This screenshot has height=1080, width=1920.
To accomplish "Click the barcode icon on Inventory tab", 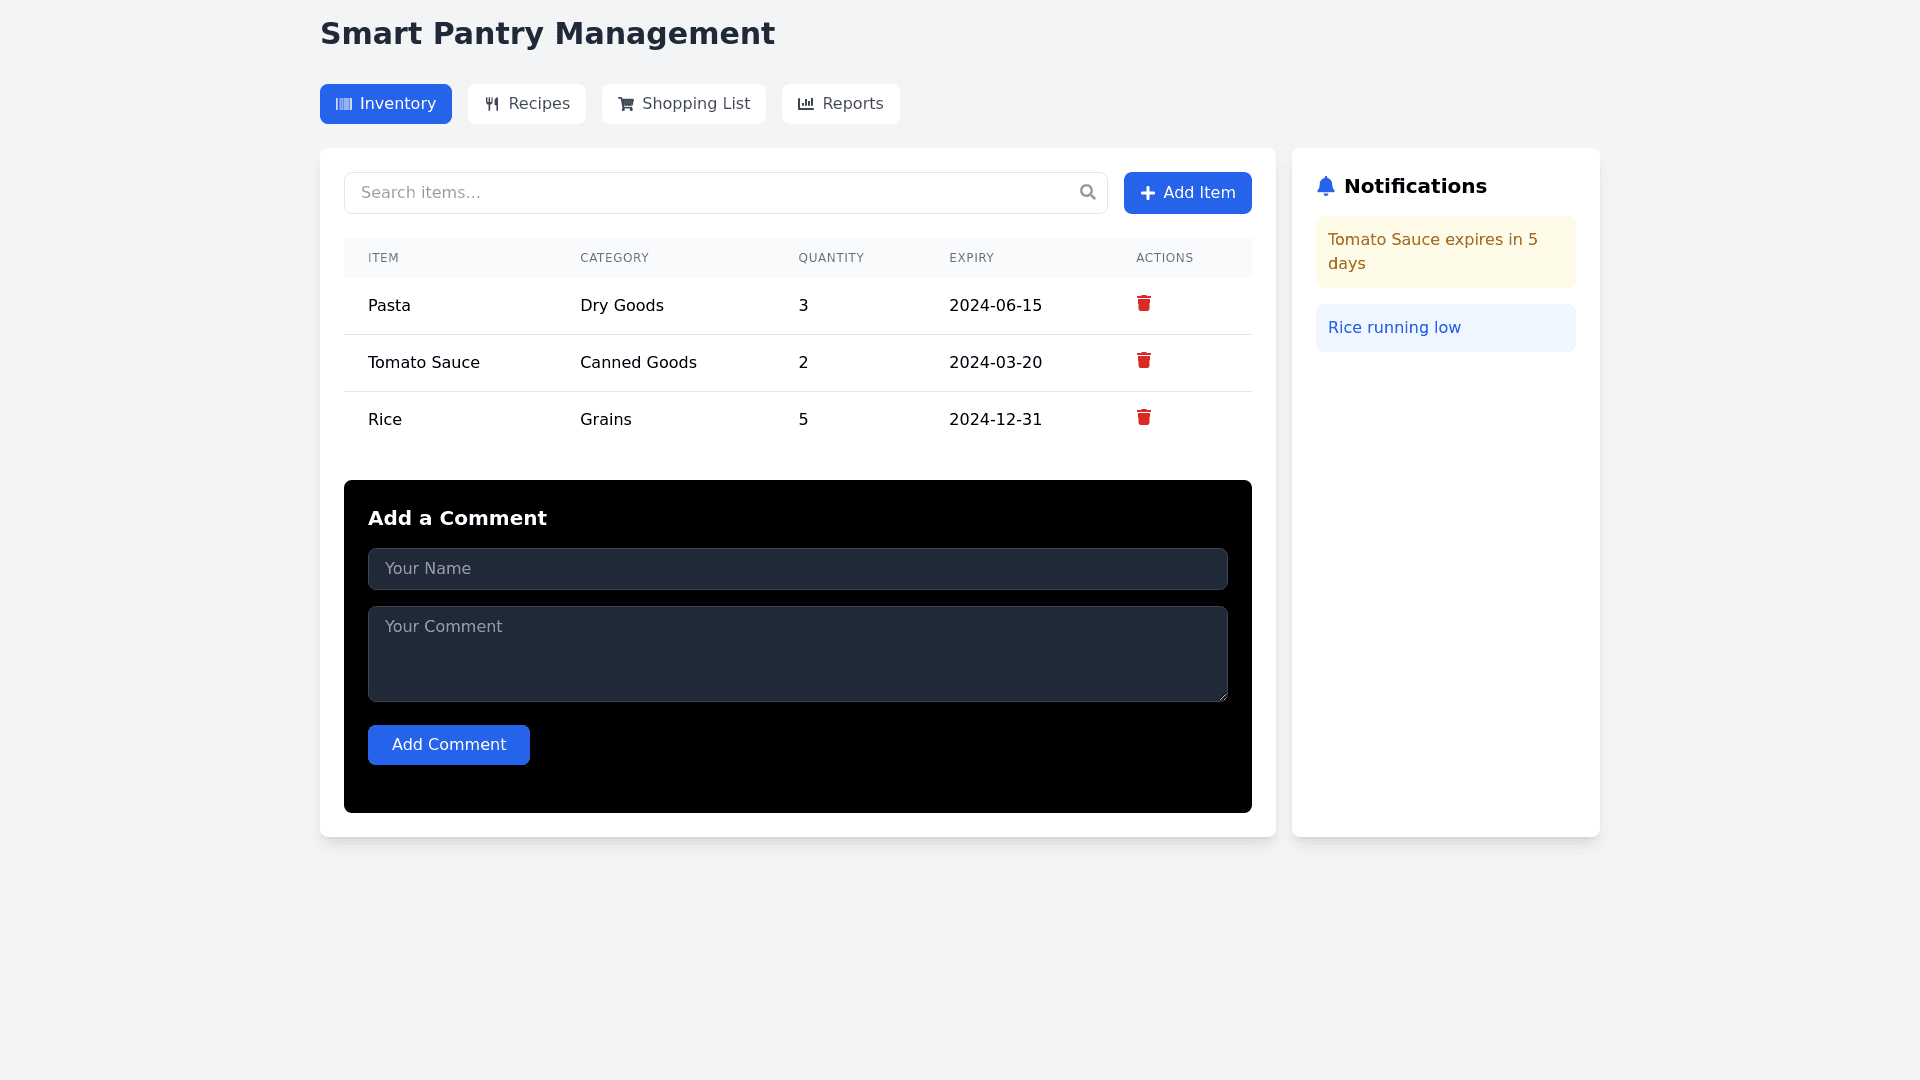I will [344, 104].
